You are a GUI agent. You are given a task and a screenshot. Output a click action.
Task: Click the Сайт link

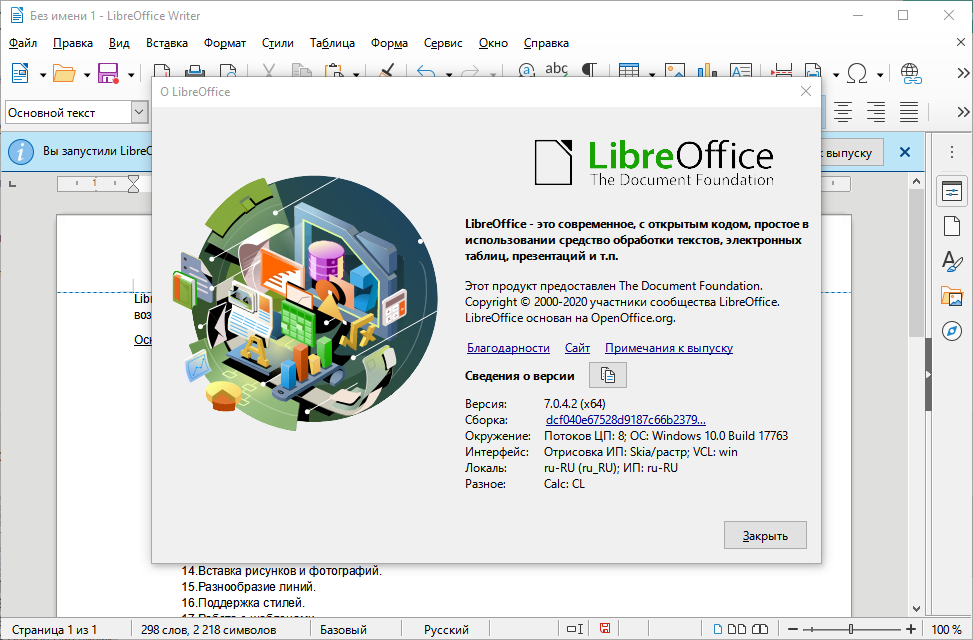click(577, 348)
